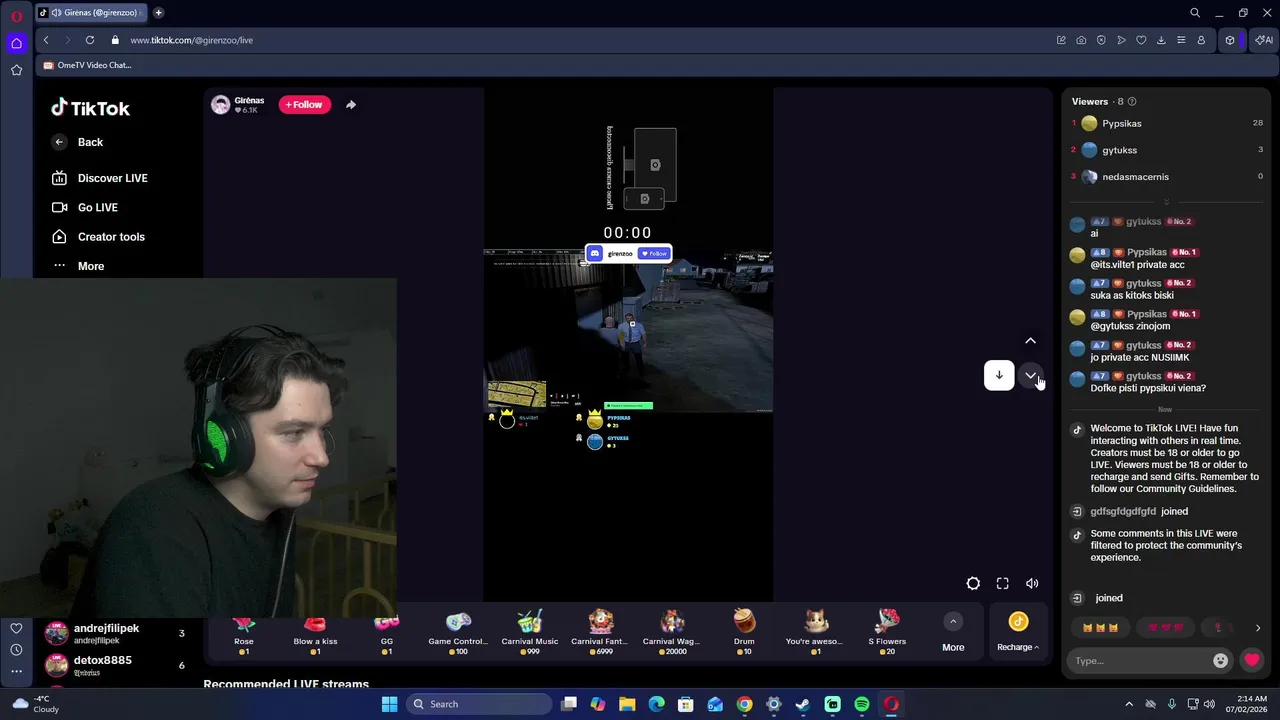Go Back via the sidebar arrow

point(78,142)
